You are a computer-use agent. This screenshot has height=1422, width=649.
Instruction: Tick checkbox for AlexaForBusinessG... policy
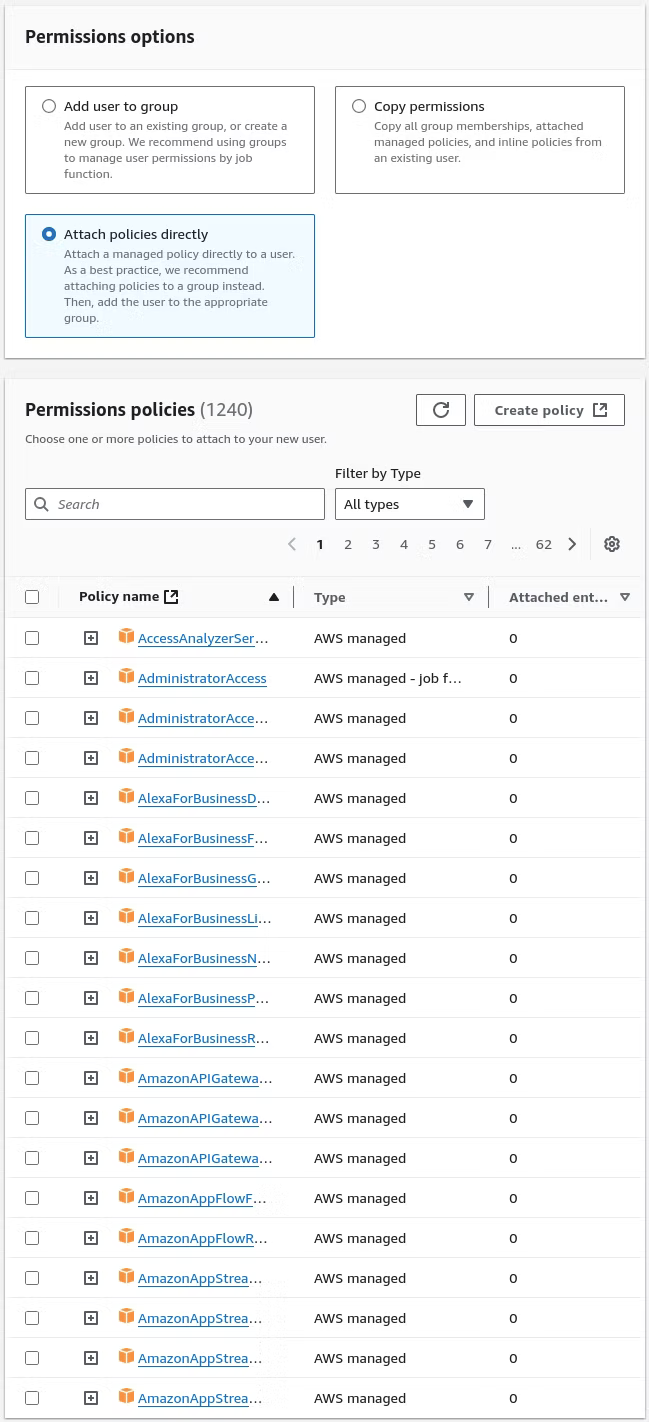pyautogui.click(x=32, y=878)
